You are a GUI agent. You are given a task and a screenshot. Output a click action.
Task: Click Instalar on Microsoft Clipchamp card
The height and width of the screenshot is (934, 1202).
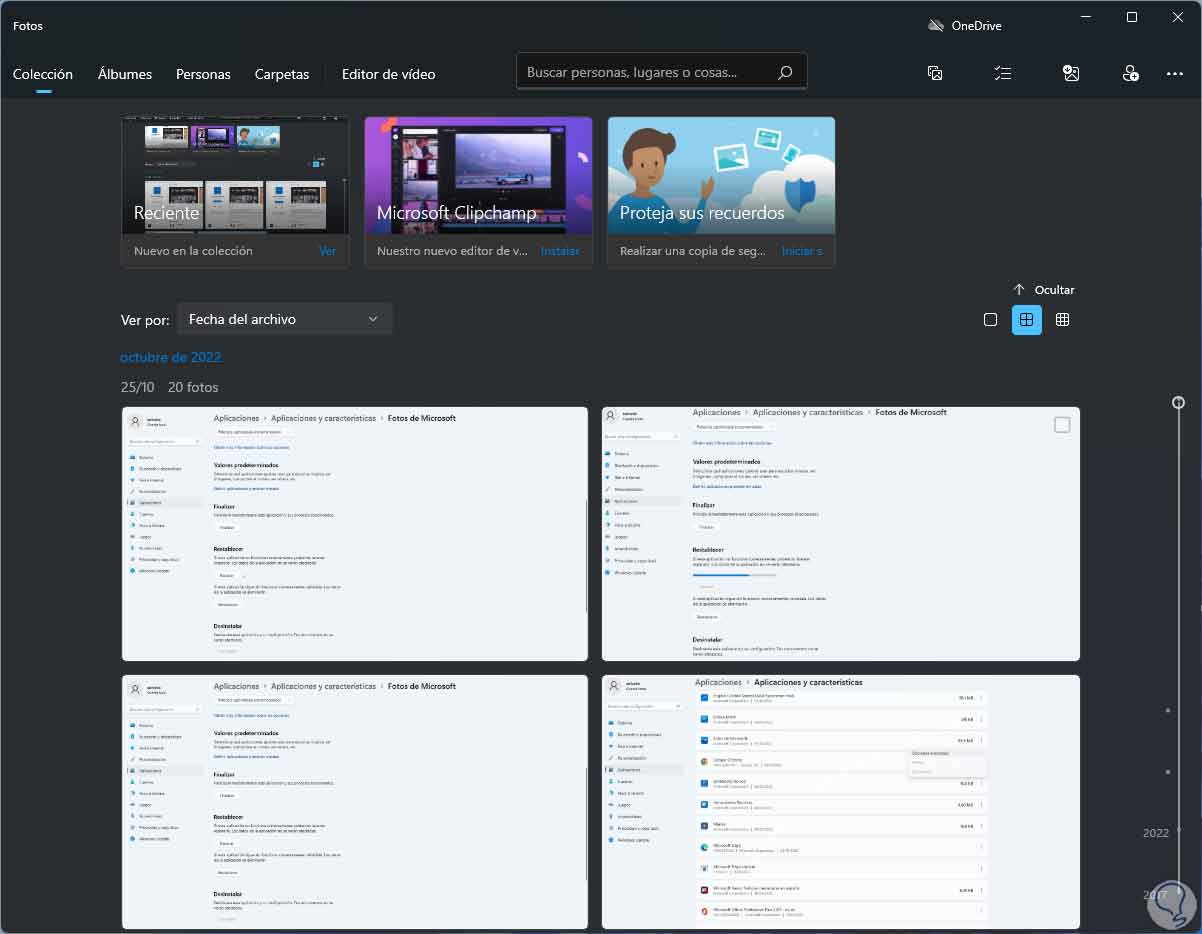click(560, 251)
